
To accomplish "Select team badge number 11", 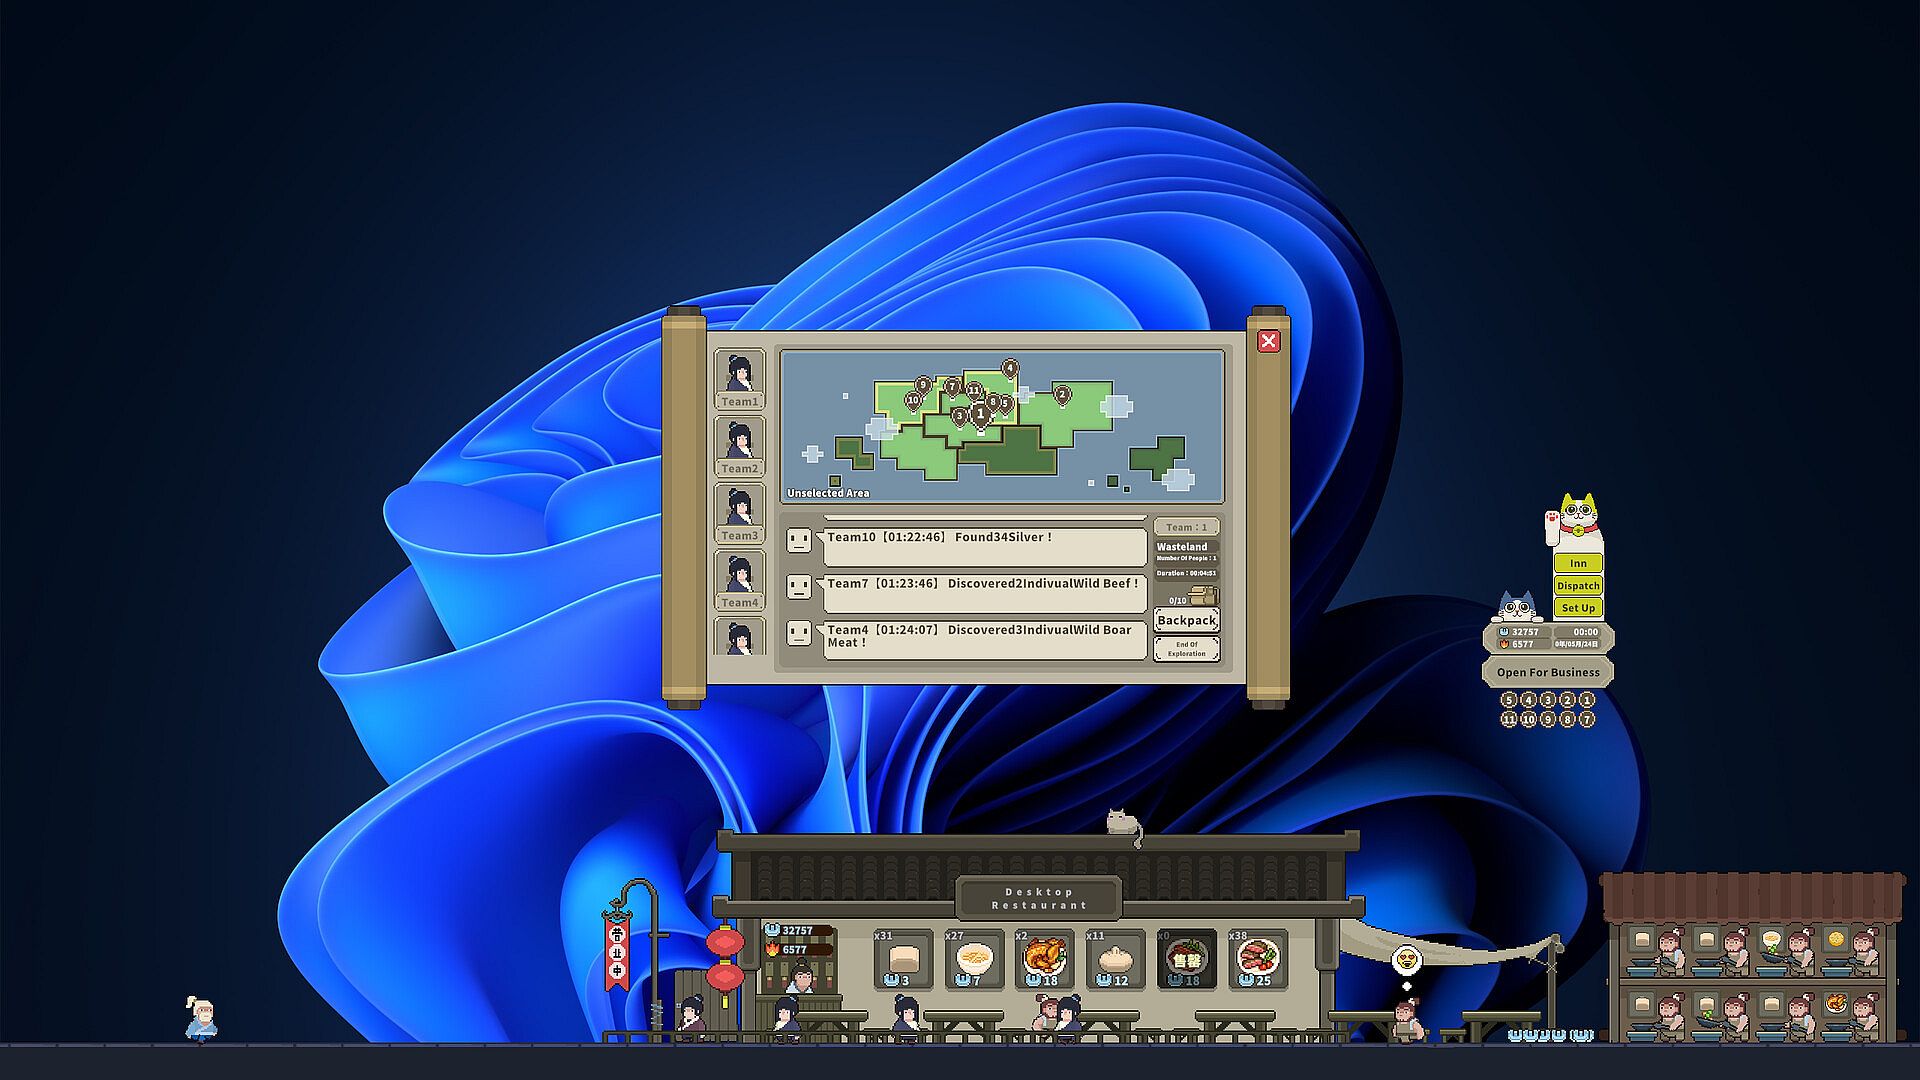I will coord(1509,719).
